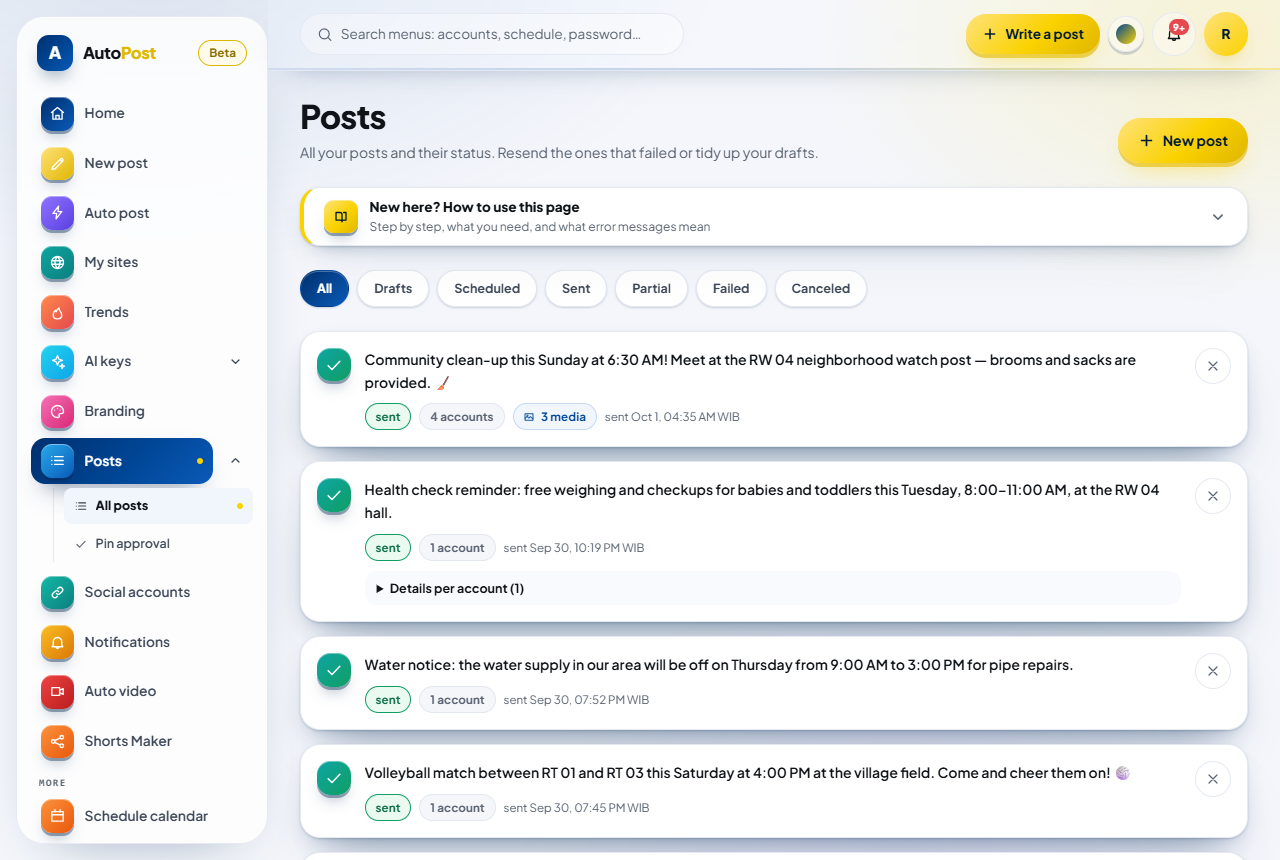
Task: Toggle the check on Volleyball match post
Action: coord(334,778)
